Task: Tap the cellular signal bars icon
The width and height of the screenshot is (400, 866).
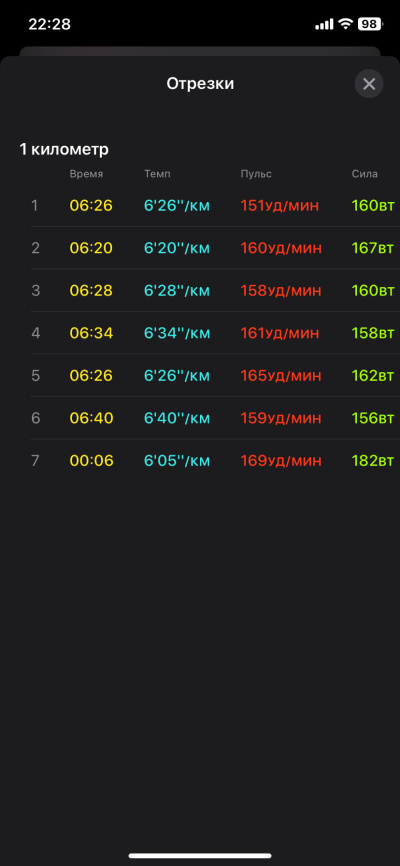Action: [324, 24]
